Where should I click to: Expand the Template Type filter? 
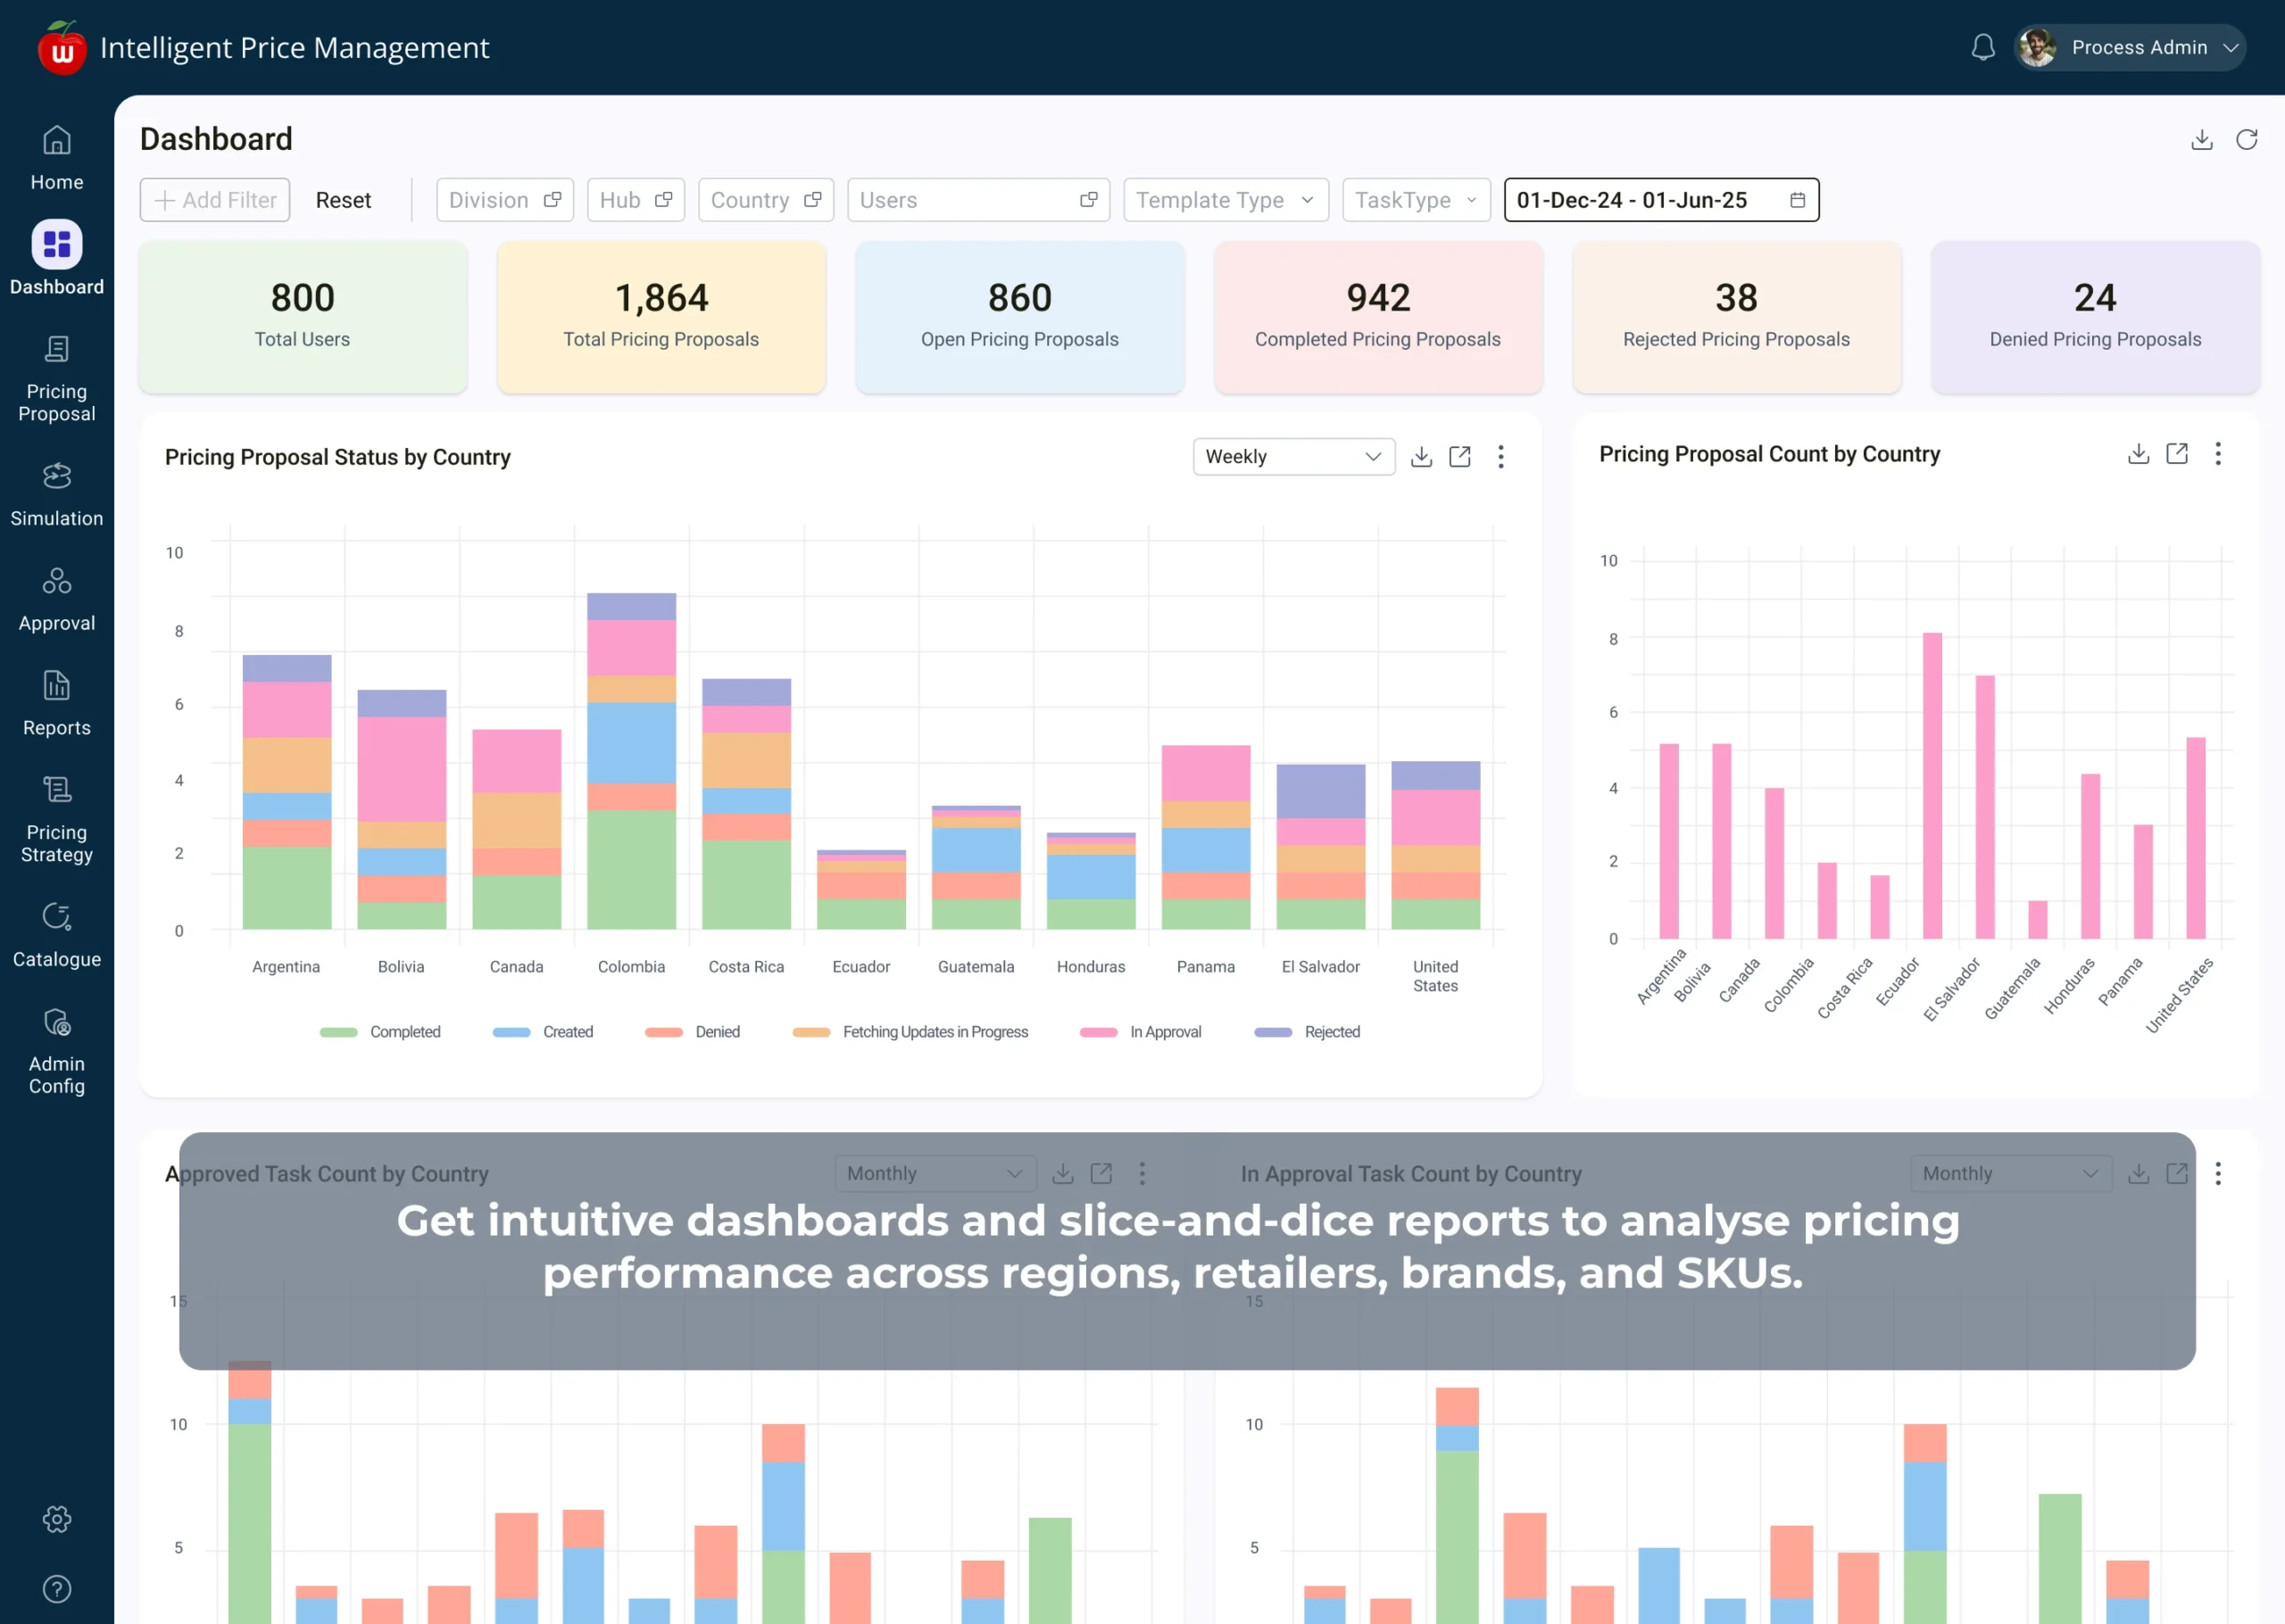coord(1225,199)
